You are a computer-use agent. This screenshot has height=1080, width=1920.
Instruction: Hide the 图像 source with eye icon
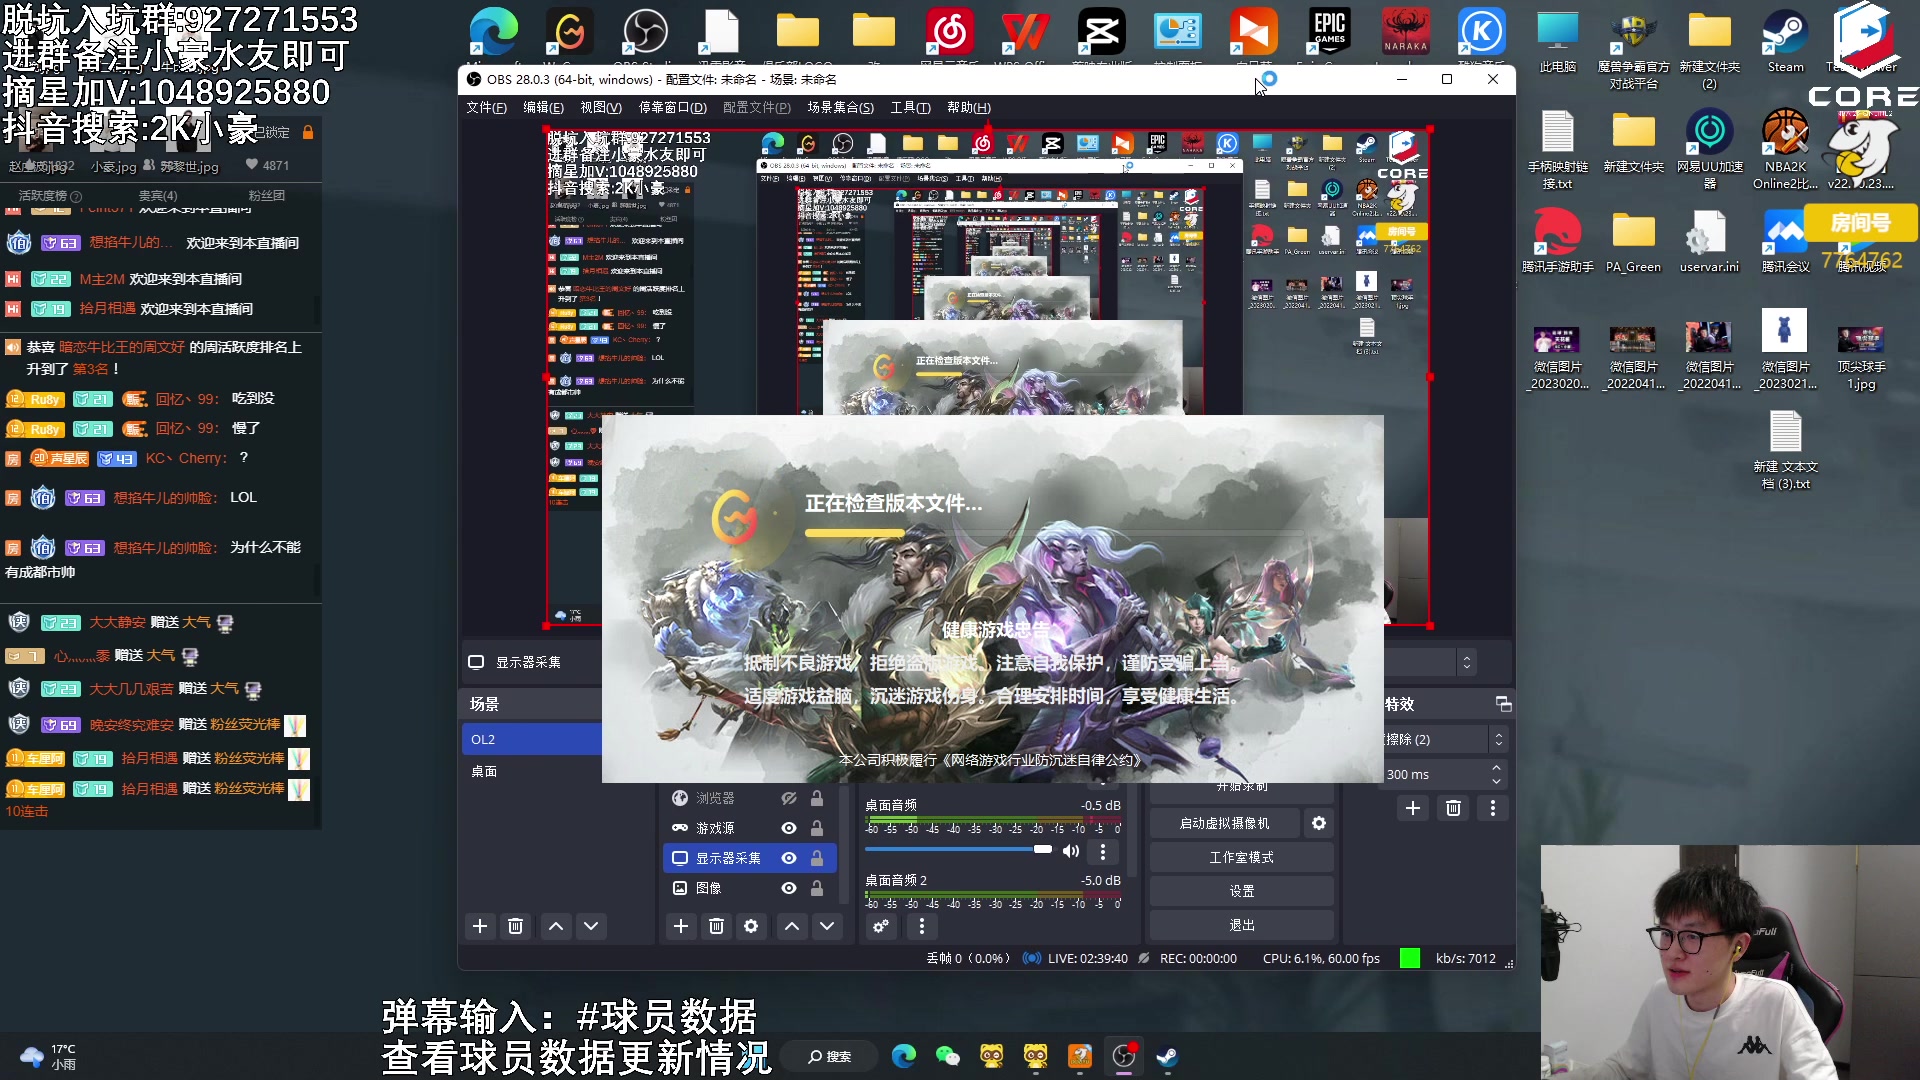pyautogui.click(x=789, y=888)
